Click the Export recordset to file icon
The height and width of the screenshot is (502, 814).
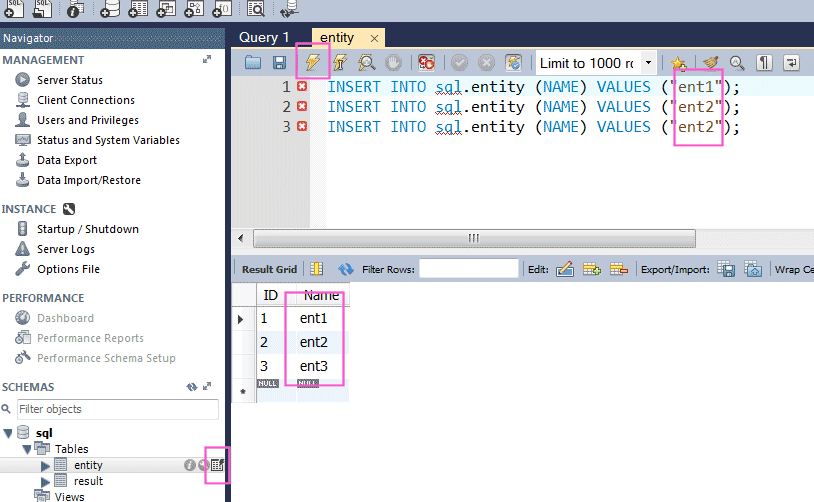pos(727,269)
